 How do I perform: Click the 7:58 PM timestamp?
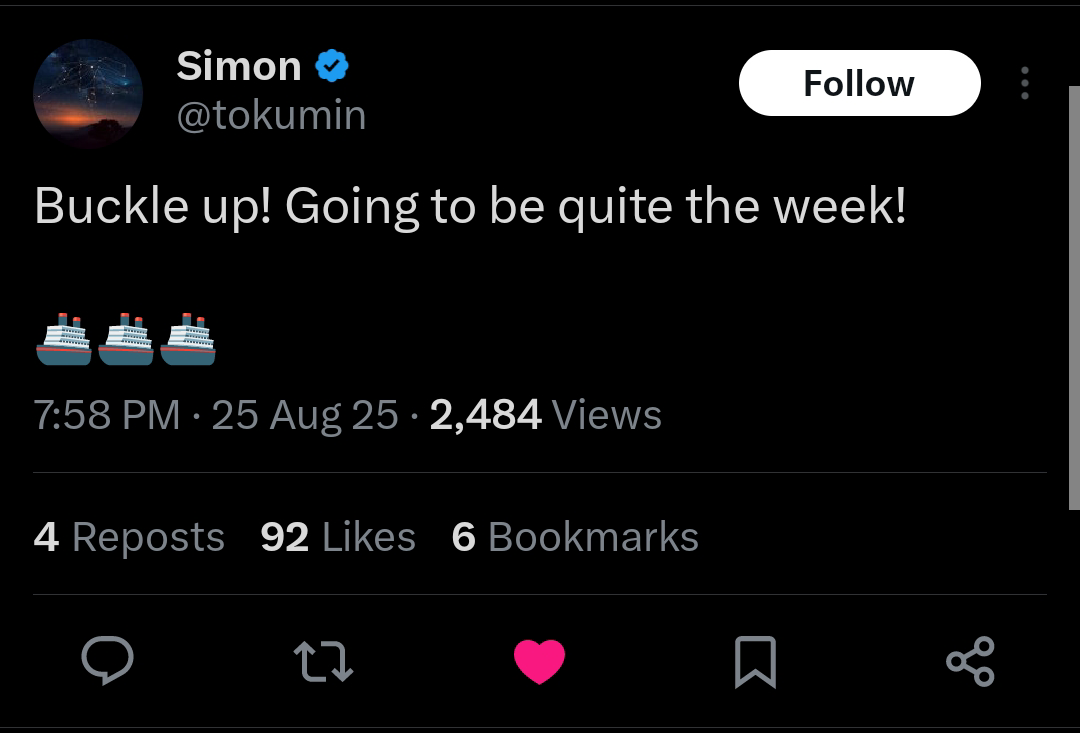click(x=107, y=415)
